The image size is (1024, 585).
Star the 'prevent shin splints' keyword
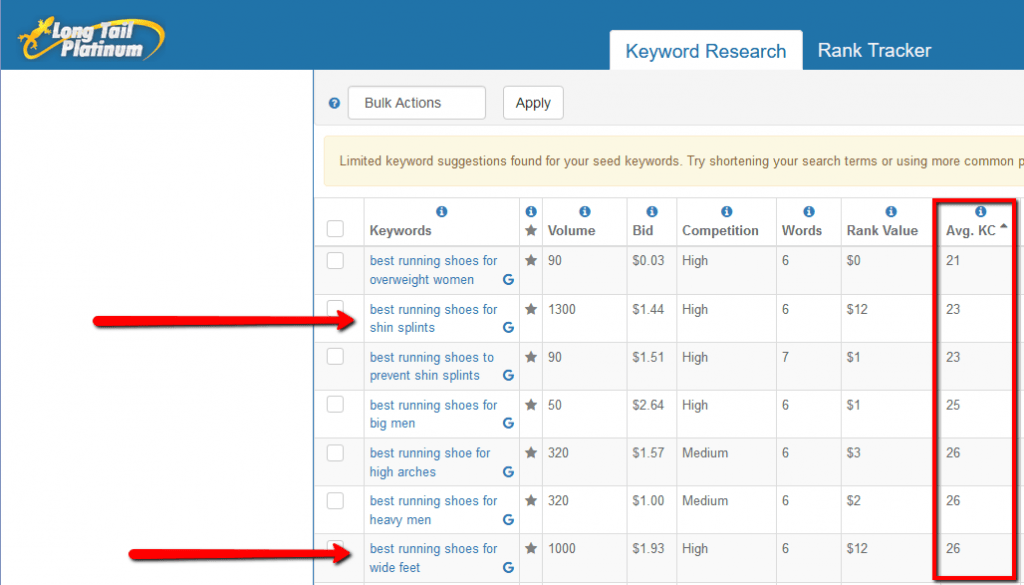click(531, 357)
